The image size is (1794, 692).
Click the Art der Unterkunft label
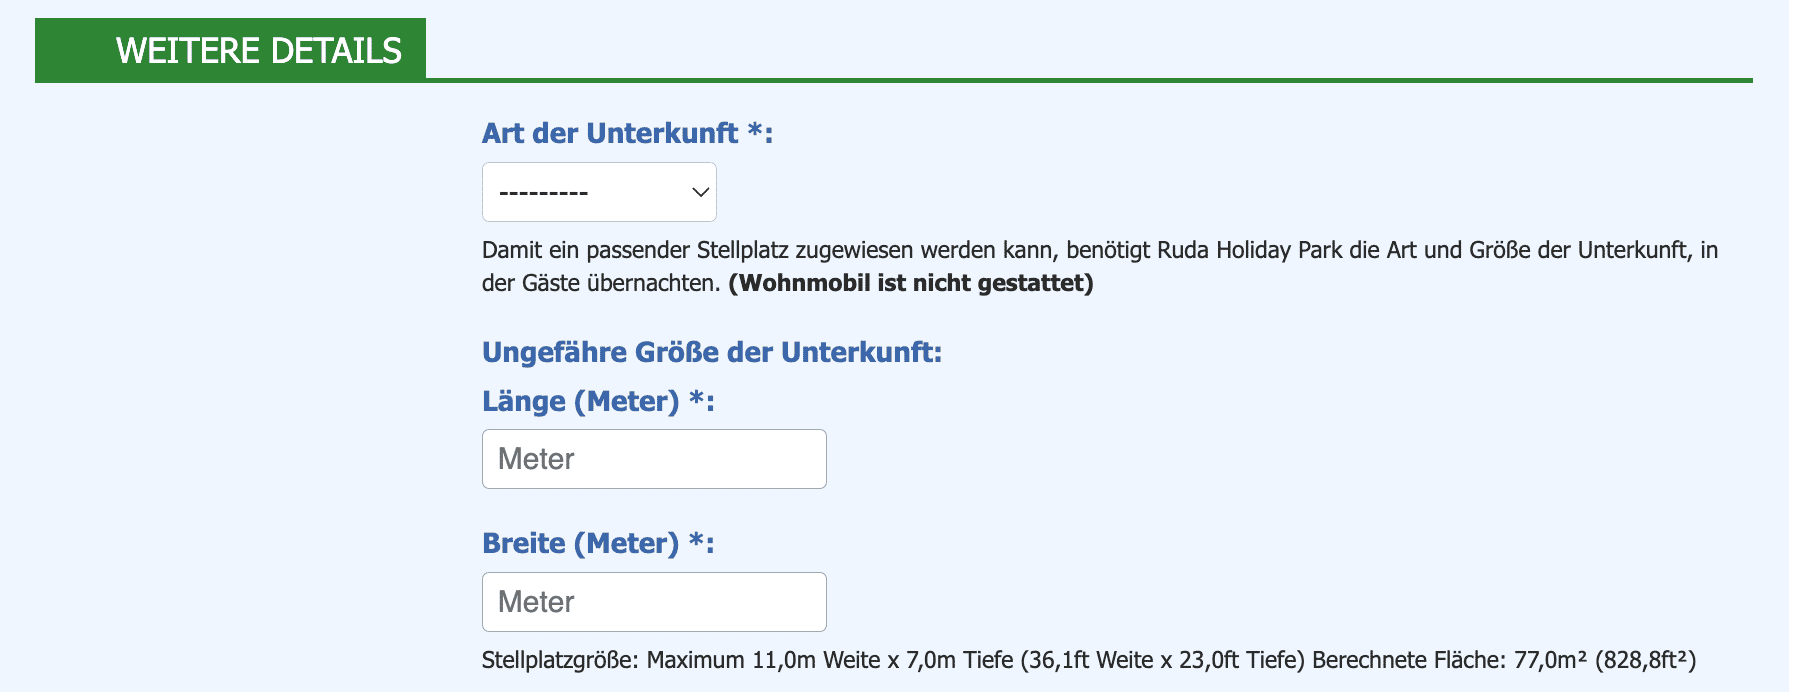point(627,133)
